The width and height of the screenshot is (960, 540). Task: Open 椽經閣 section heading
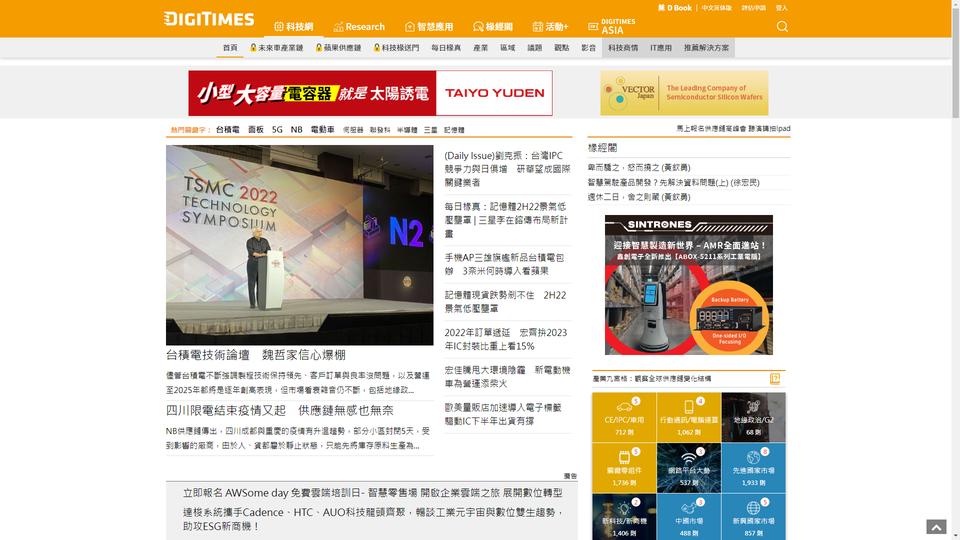[602, 148]
